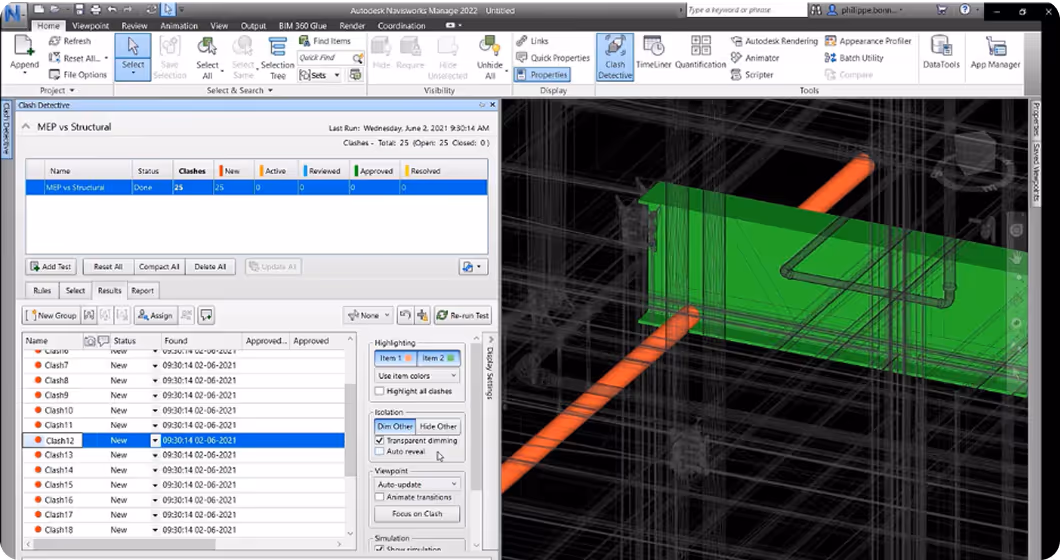
Task: Open status dropdown for Clash12
Action: 155,441
